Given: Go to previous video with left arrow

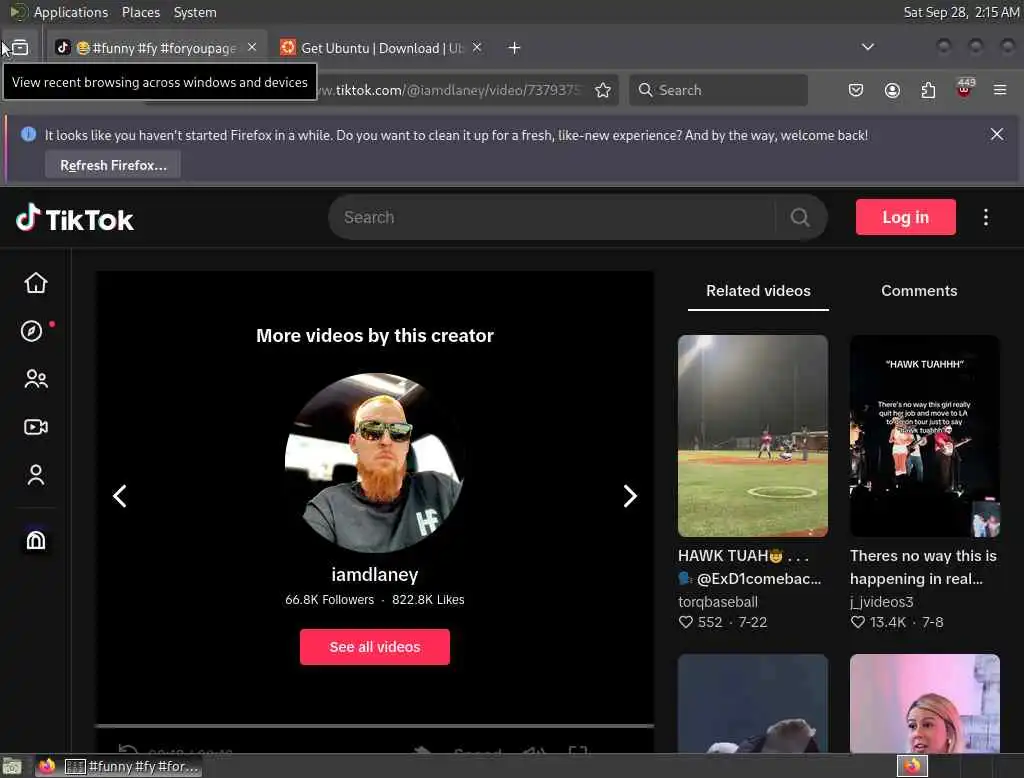Looking at the screenshot, I should coord(120,496).
